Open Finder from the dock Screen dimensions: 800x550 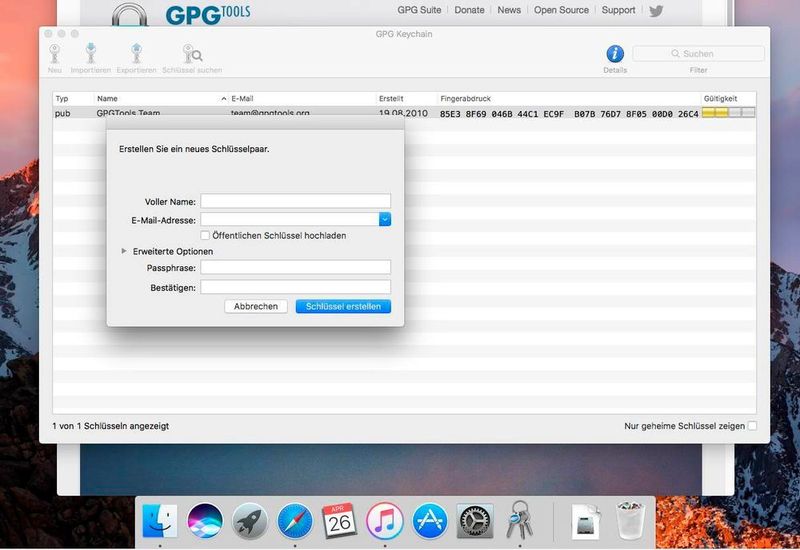pyautogui.click(x=160, y=521)
